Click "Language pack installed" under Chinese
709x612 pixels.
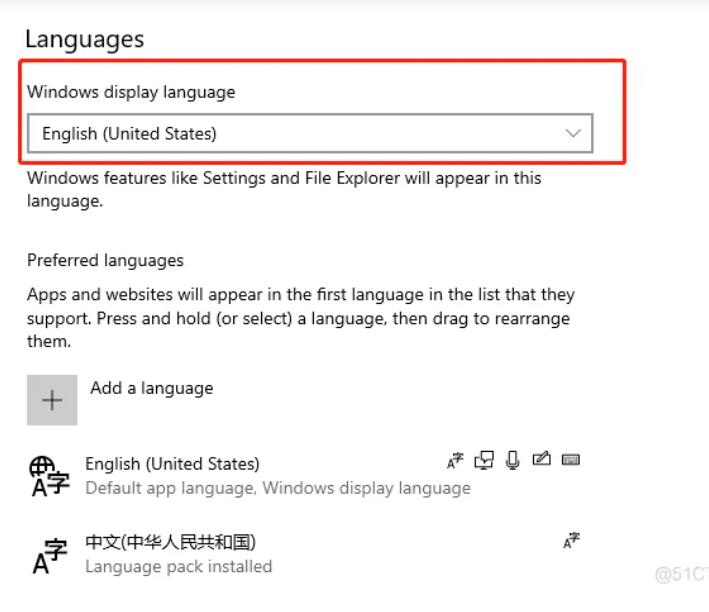pyautogui.click(x=178, y=566)
